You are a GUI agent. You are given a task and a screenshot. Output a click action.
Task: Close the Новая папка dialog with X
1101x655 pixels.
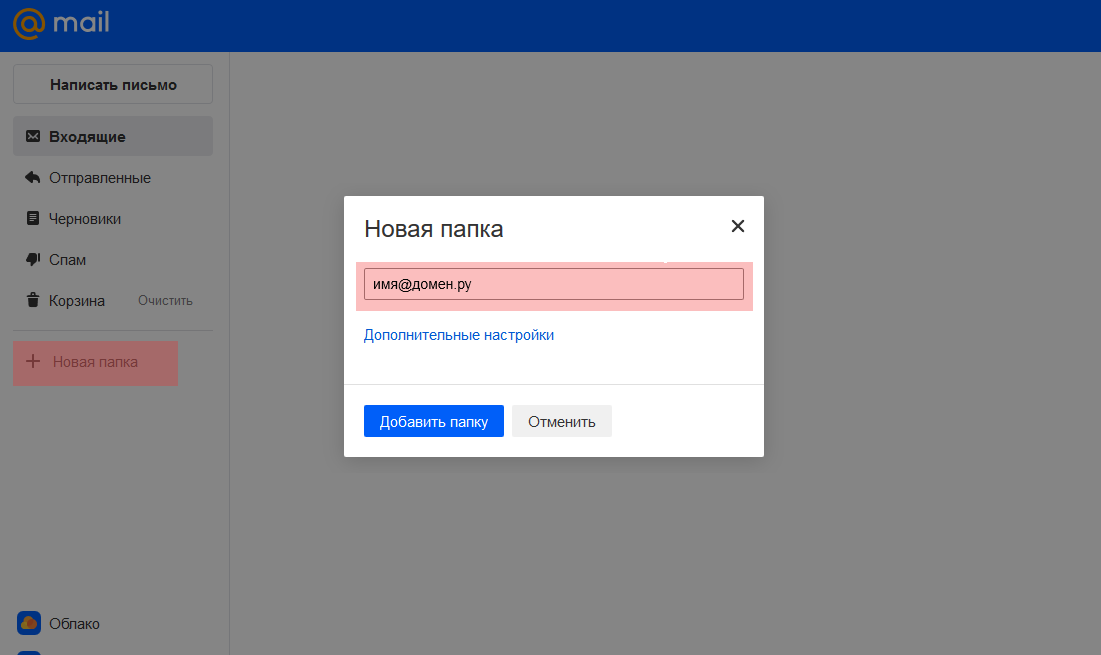[x=738, y=226]
